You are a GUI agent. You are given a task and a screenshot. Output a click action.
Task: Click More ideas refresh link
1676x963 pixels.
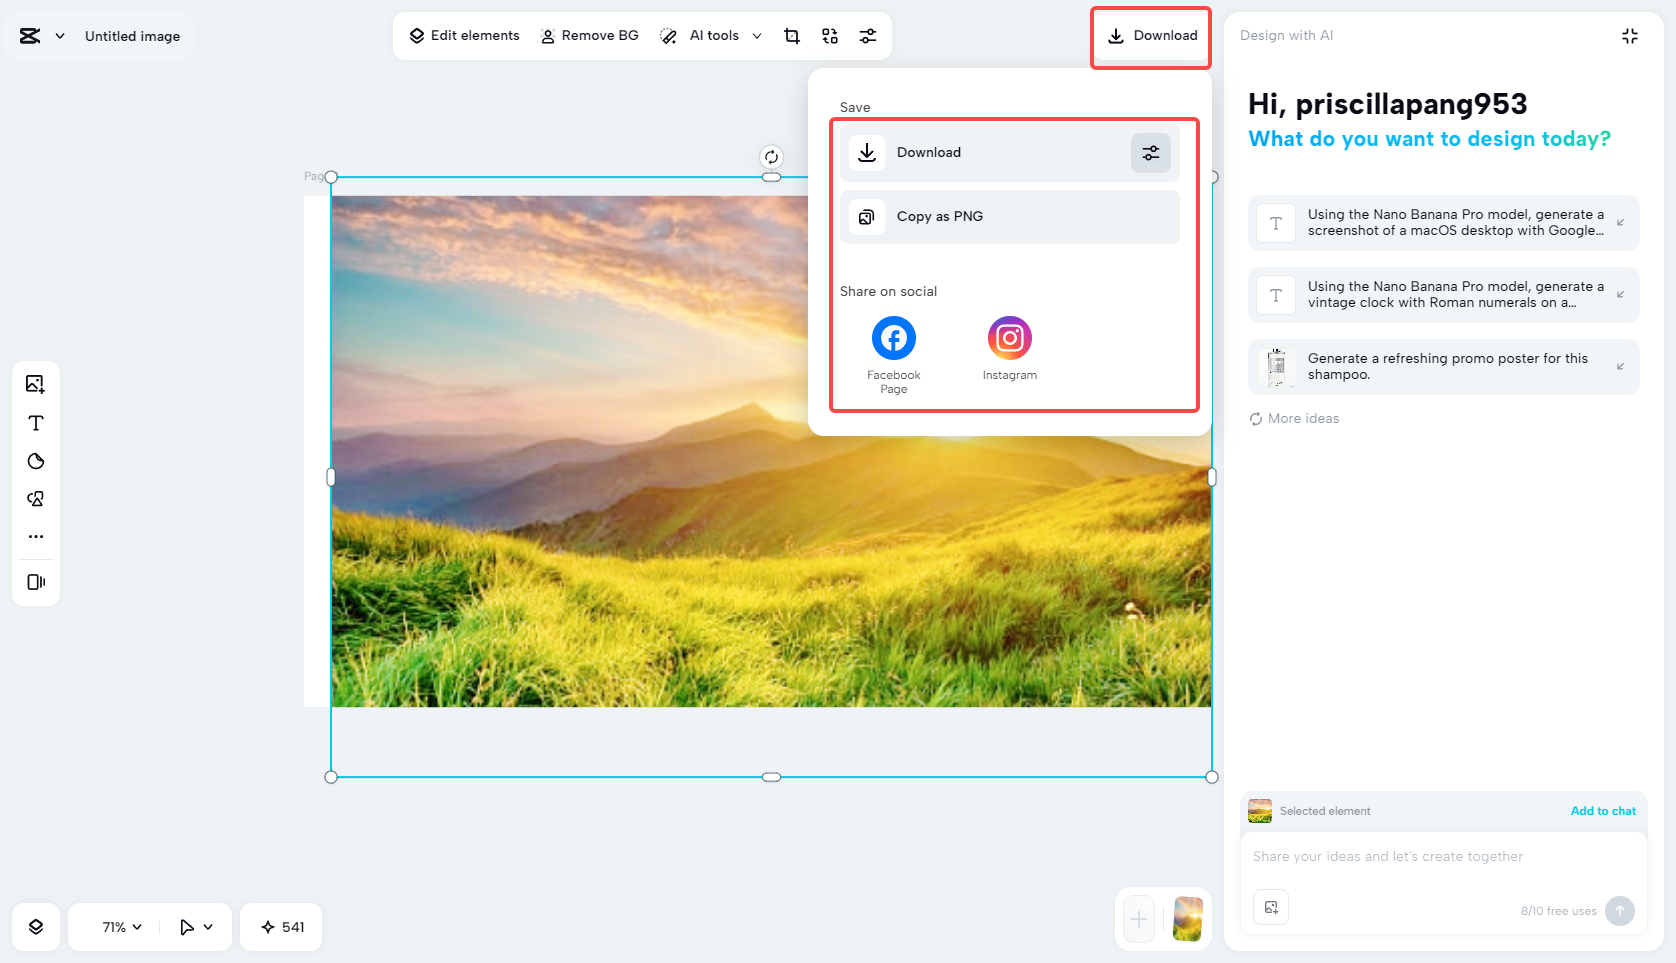tap(1294, 419)
